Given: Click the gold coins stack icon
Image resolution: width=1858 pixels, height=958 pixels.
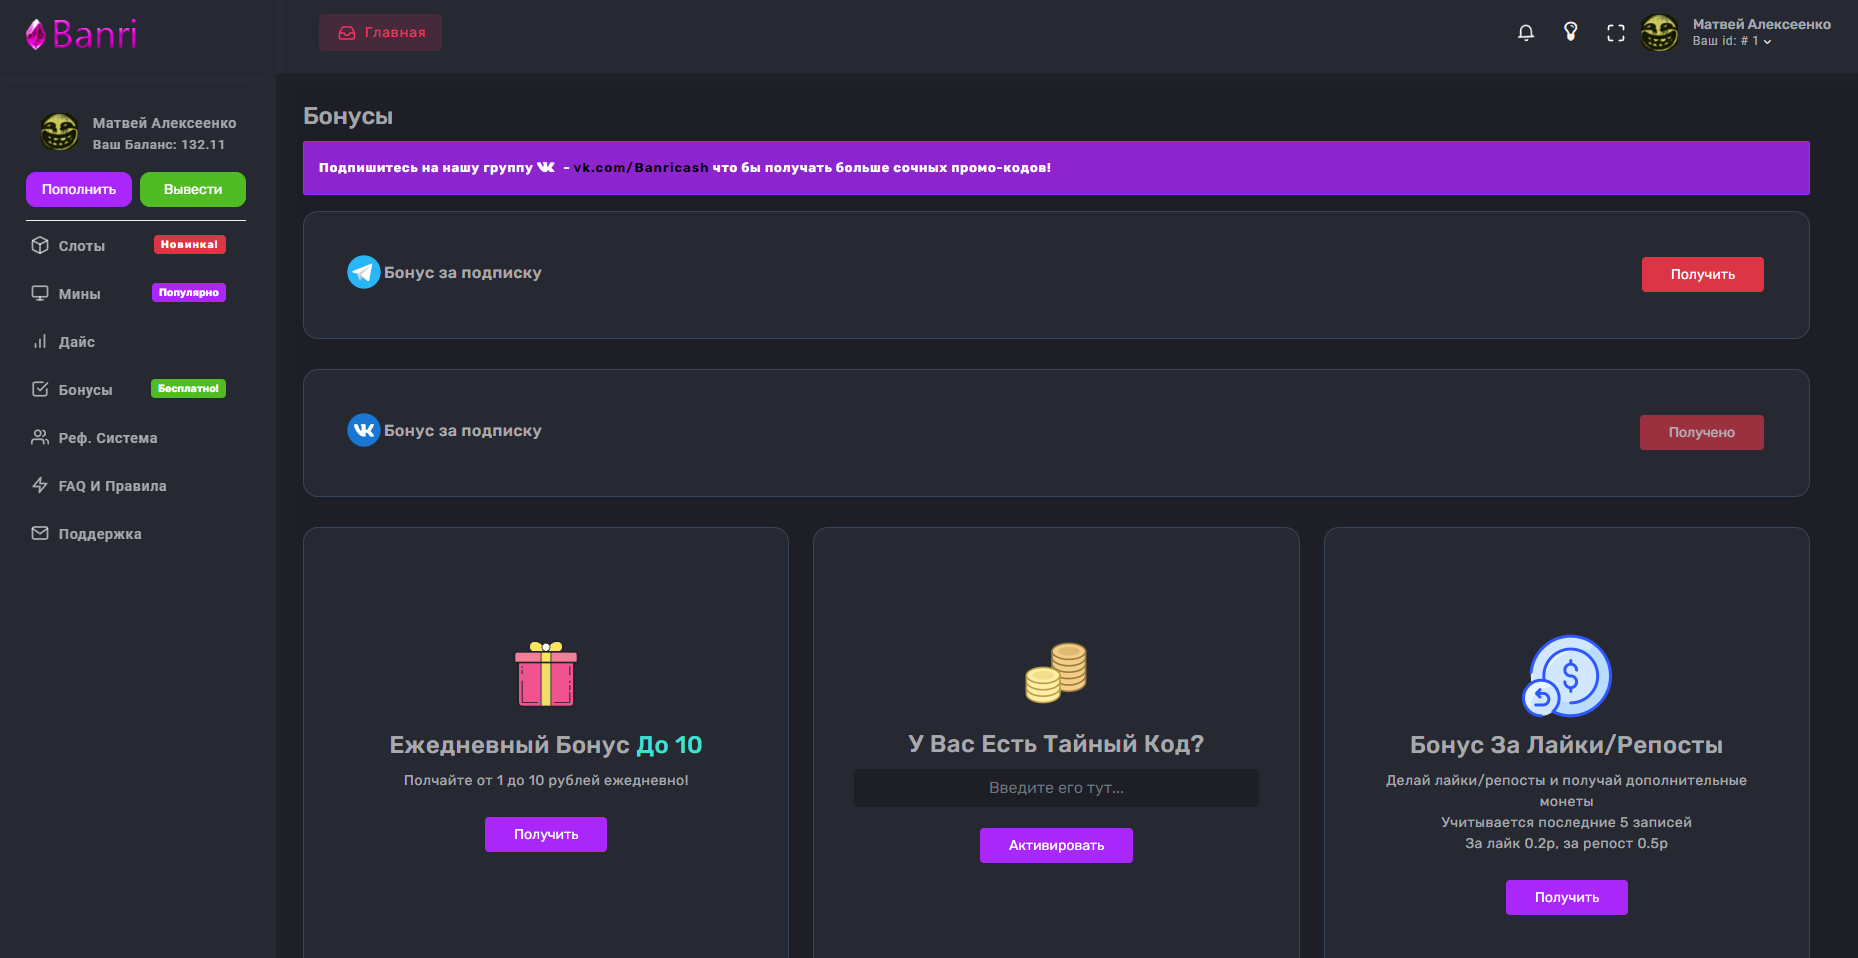Looking at the screenshot, I should pos(1056,673).
